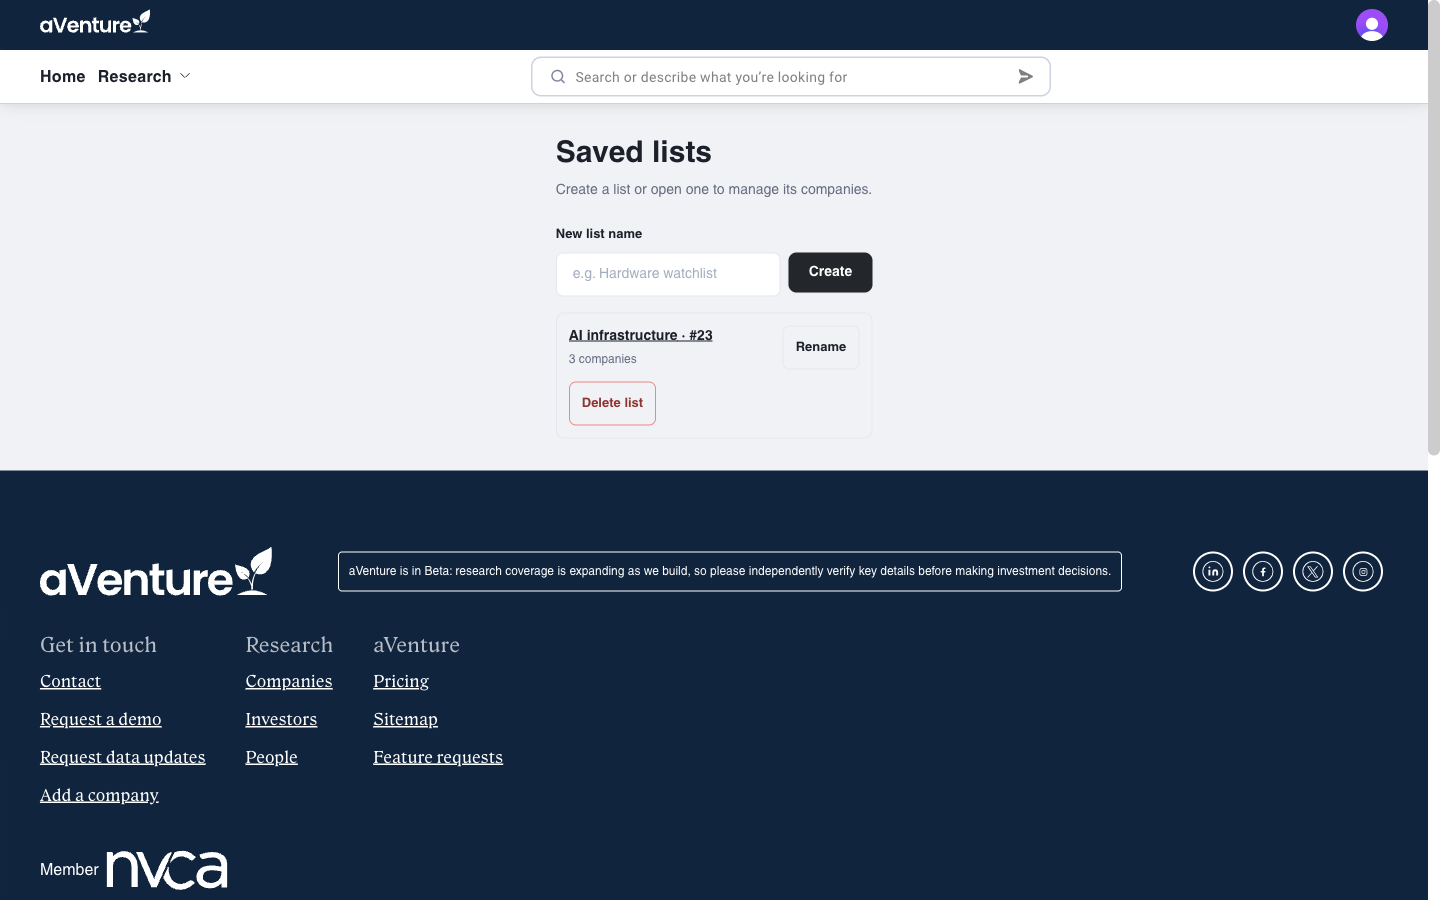Open the LinkedIn social icon

click(x=1212, y=572)
